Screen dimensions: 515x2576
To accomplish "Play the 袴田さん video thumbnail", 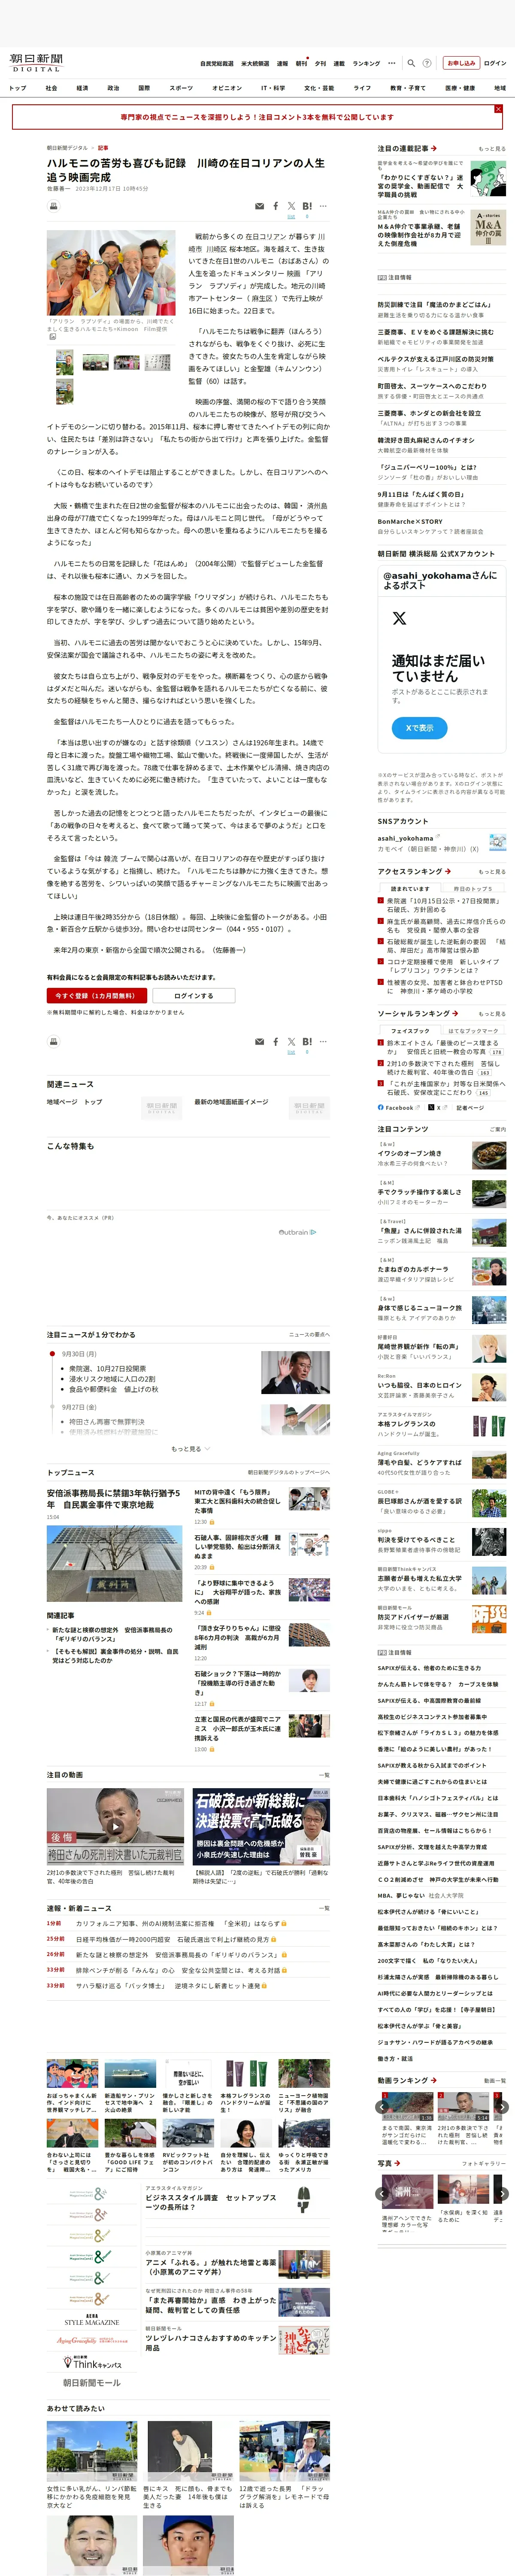I will [115, 1826].
